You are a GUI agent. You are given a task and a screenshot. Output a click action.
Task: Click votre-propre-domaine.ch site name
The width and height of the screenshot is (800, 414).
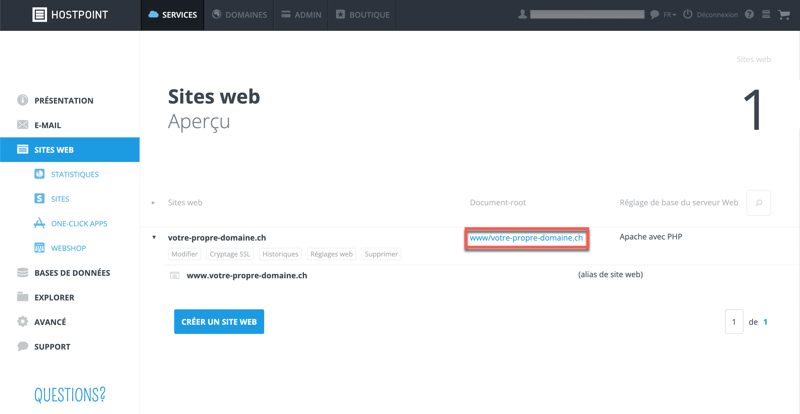[x=217, y=237]
